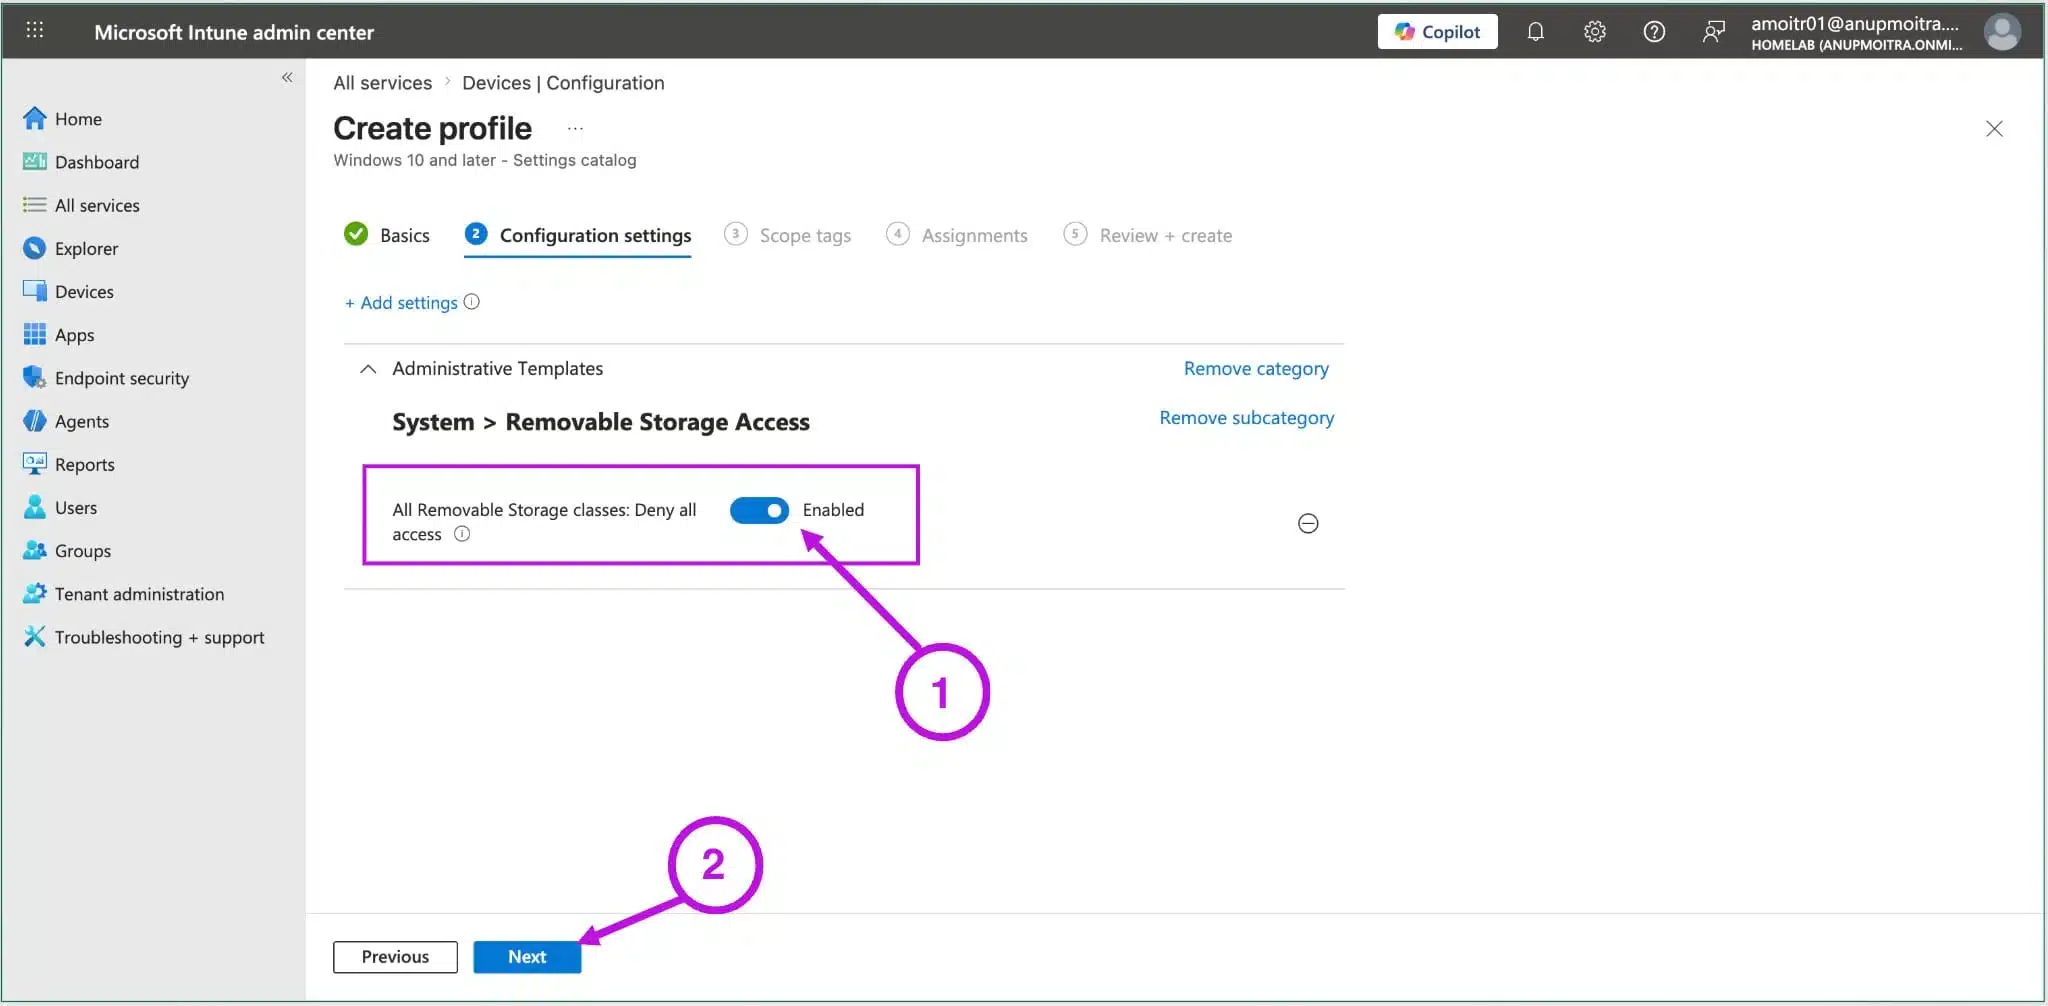Show info for Deny all access setting
The height and width of the screenshot is (1006, 2048).
(x=462, y=534)
